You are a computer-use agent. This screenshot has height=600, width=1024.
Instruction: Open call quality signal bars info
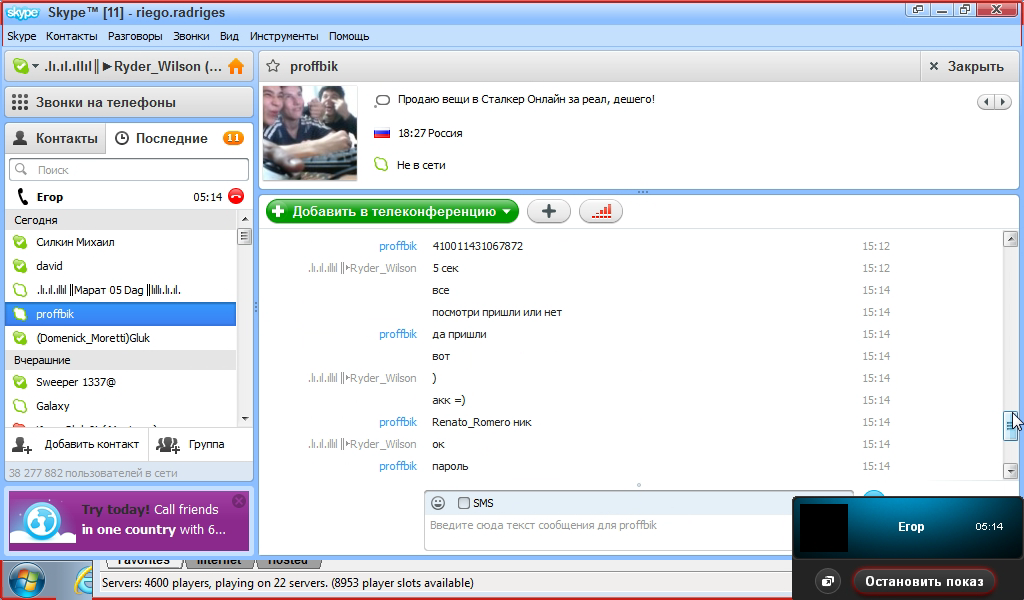601,211
